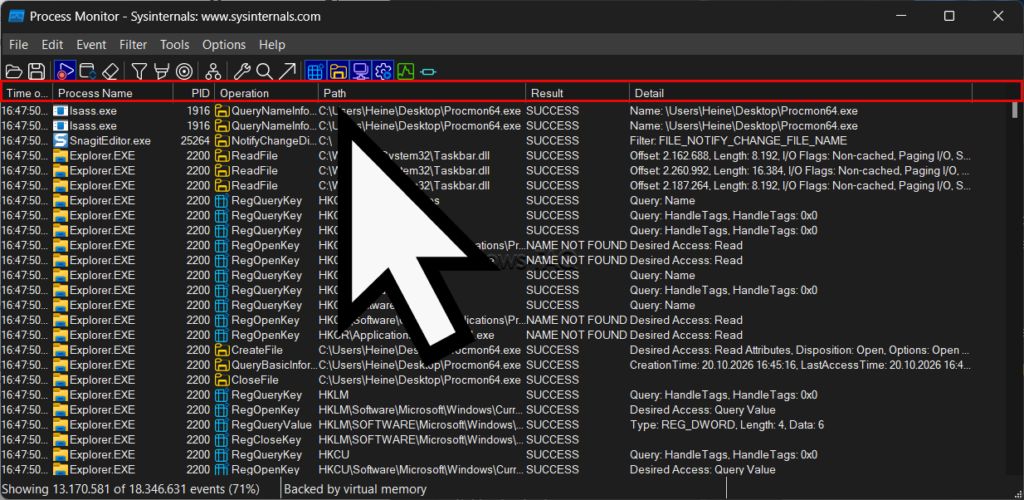Click detail 'Offset: 2.187.264, Length: 8.192'
Image resolution: width=1024 pixels, height=500 pixels.
point(799,185)
